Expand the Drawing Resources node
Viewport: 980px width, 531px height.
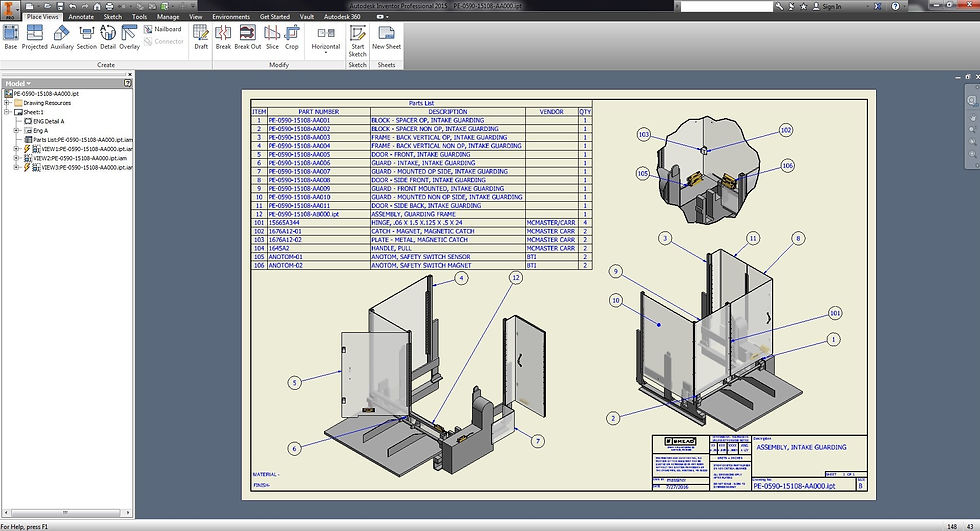pos(7,103)
